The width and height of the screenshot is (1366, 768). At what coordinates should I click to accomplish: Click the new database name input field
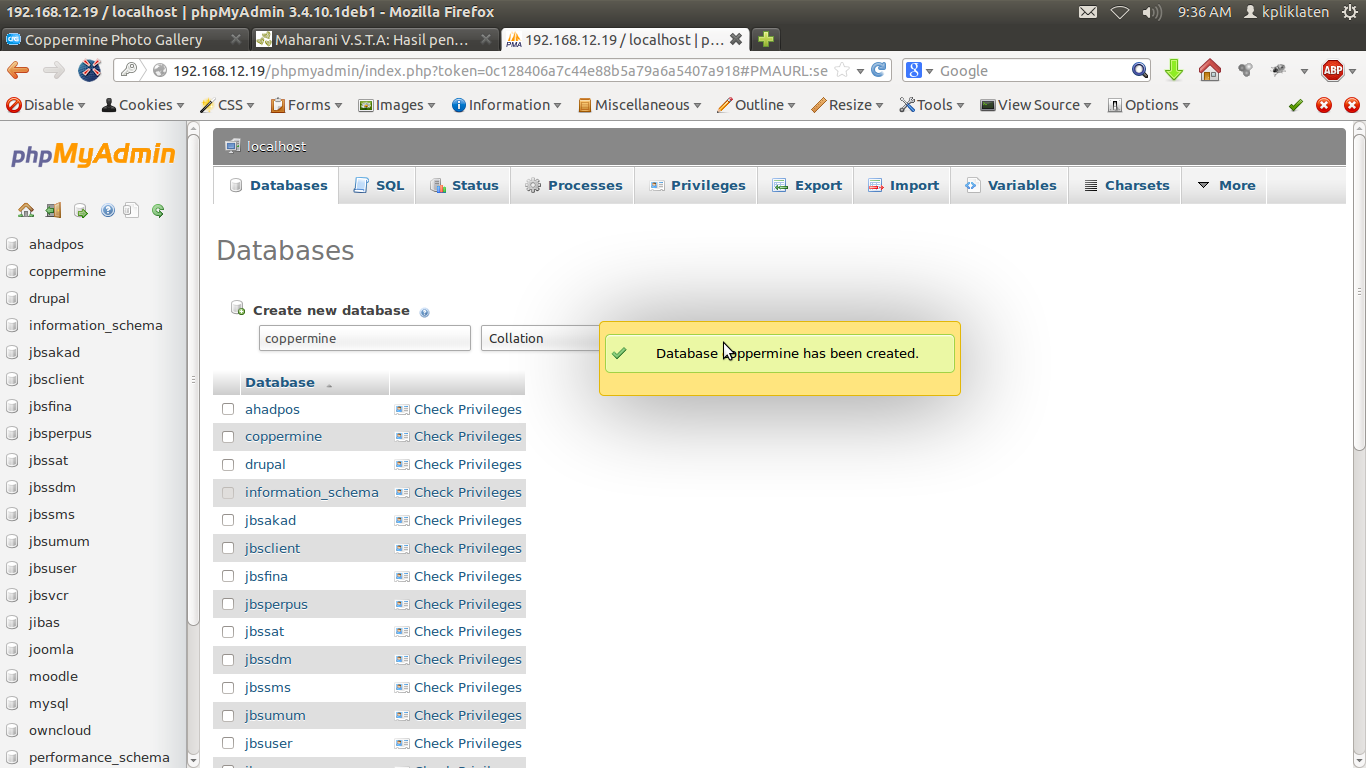click(364, 338)
